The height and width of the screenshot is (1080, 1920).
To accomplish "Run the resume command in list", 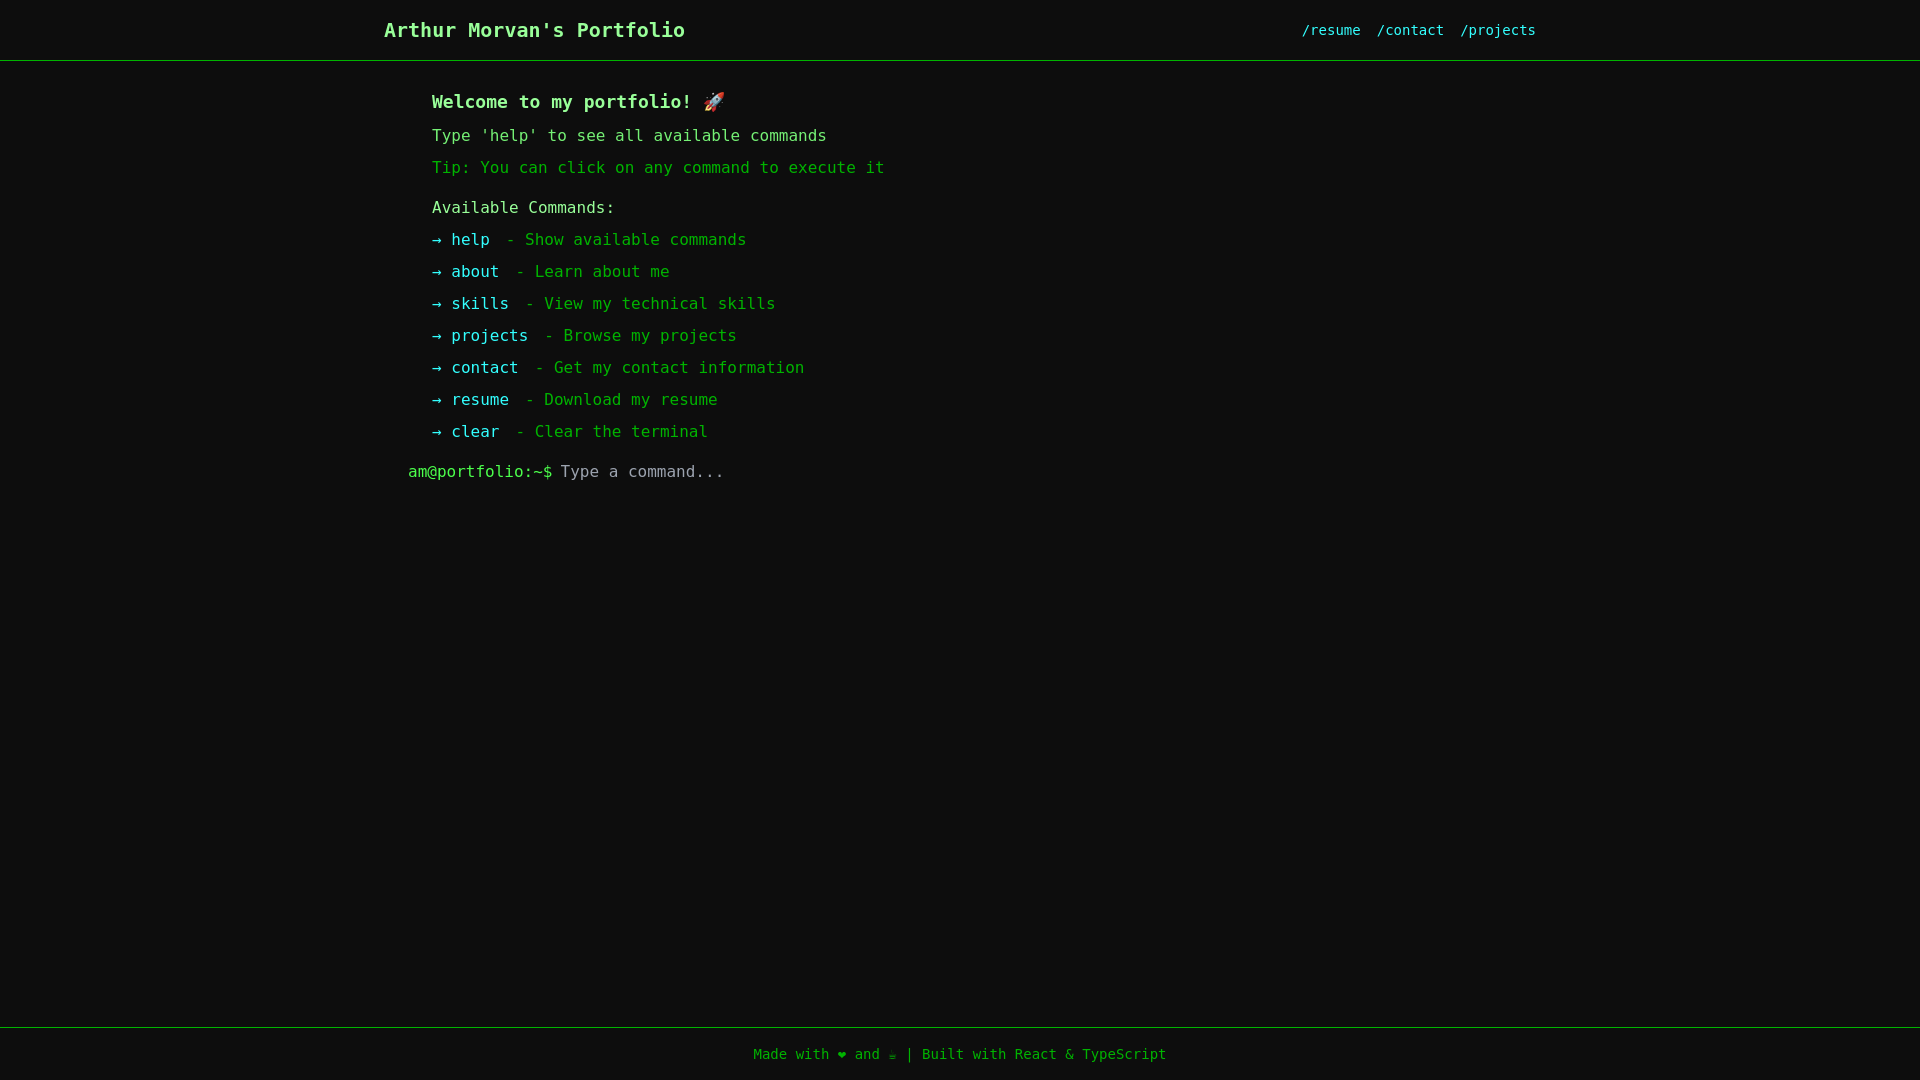I will 471,400.
